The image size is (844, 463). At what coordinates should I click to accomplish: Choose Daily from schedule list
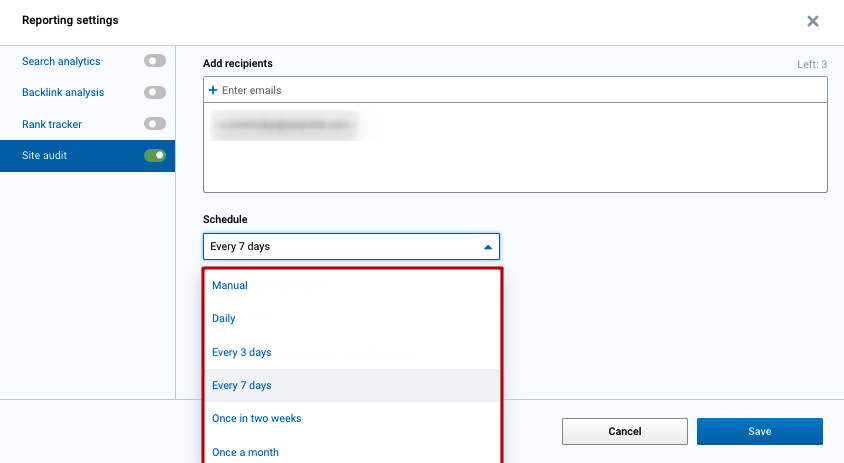tap(224, 319)
